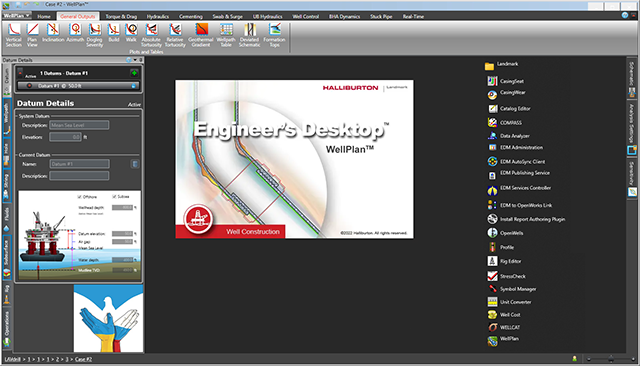Launch EDM AutoSync Client
The width and height of the screenshot is (640, 366).
516,162
